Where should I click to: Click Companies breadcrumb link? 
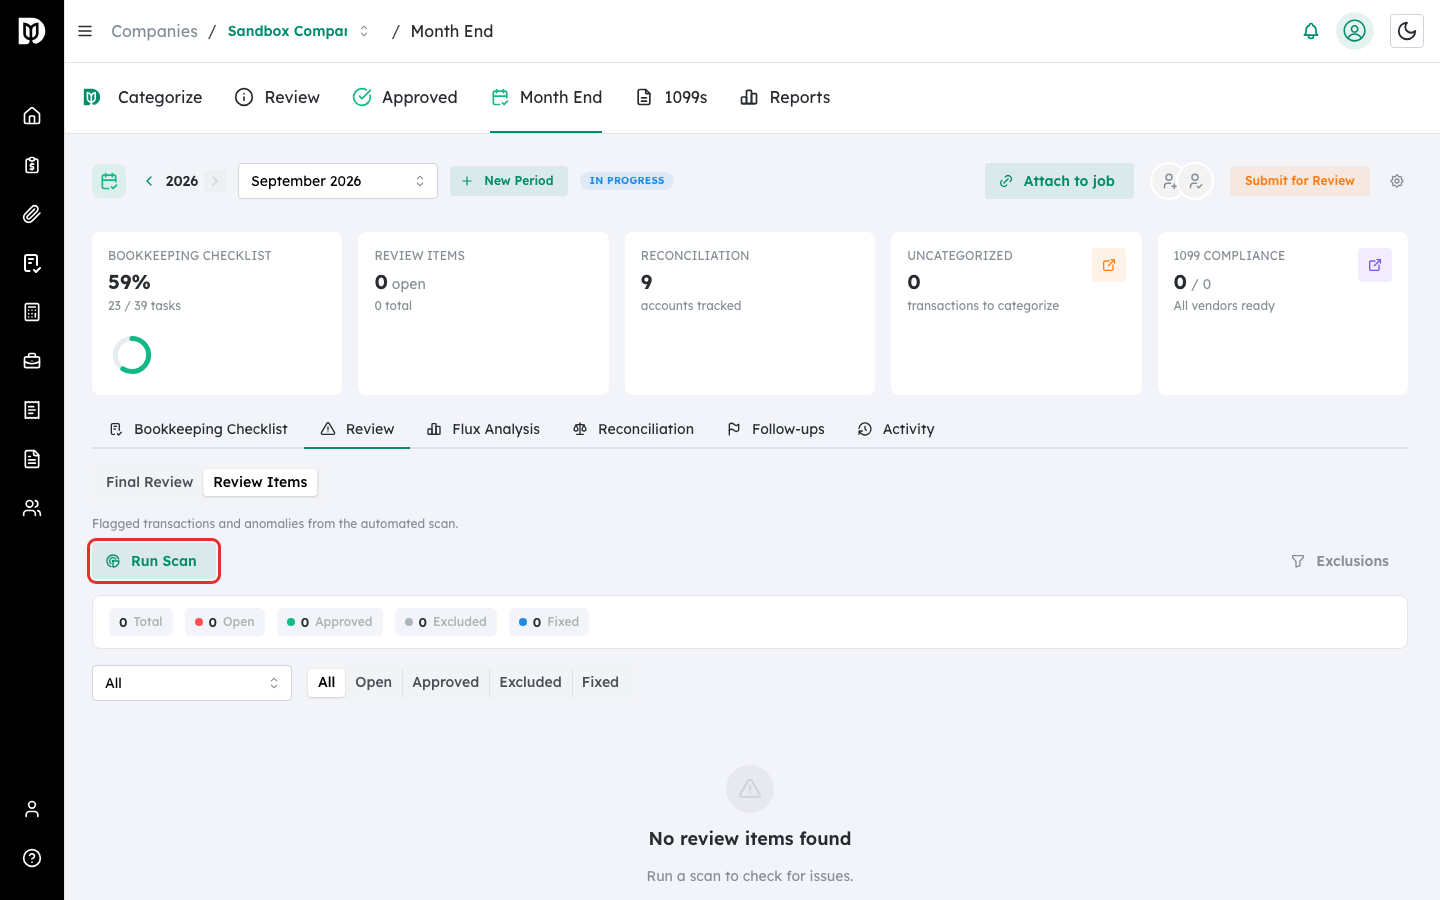[x=155, y=31]
